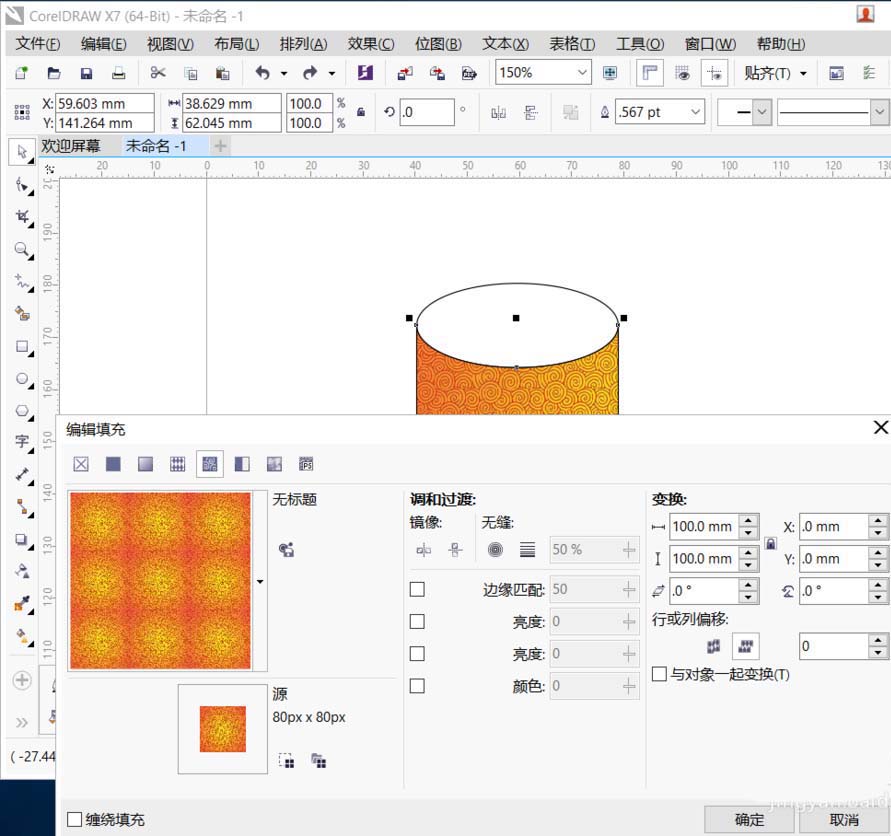Image resolution: width=891 pixels, height=836 pixels.
Task: Enable the 边缘匹配 checkbox
Action: click(418, 589)
